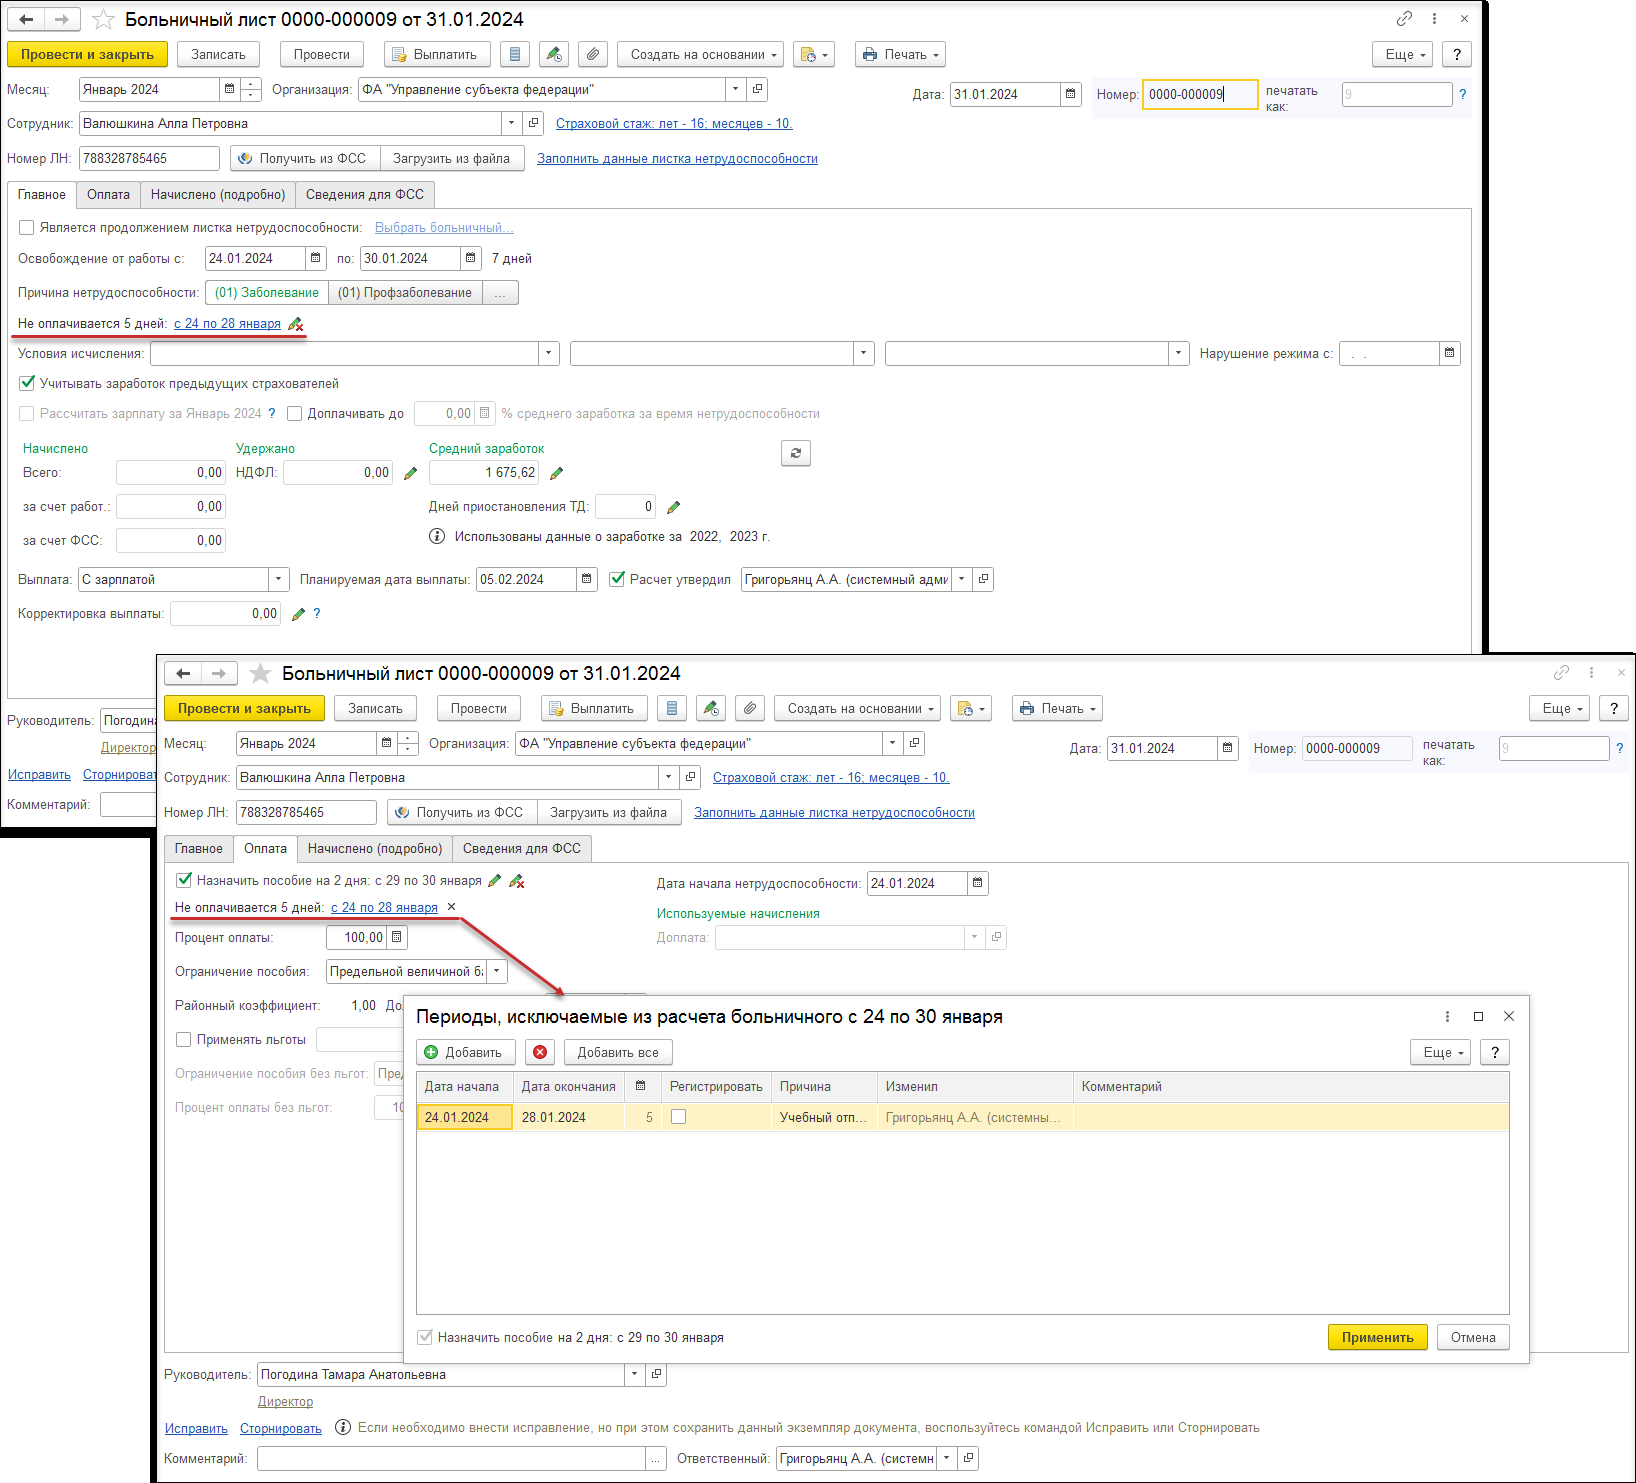Screen dimensions: 1636x1483
Task: Click the favorite star in the rear window title
Action: pyautogui.click(x=103, y=19)
